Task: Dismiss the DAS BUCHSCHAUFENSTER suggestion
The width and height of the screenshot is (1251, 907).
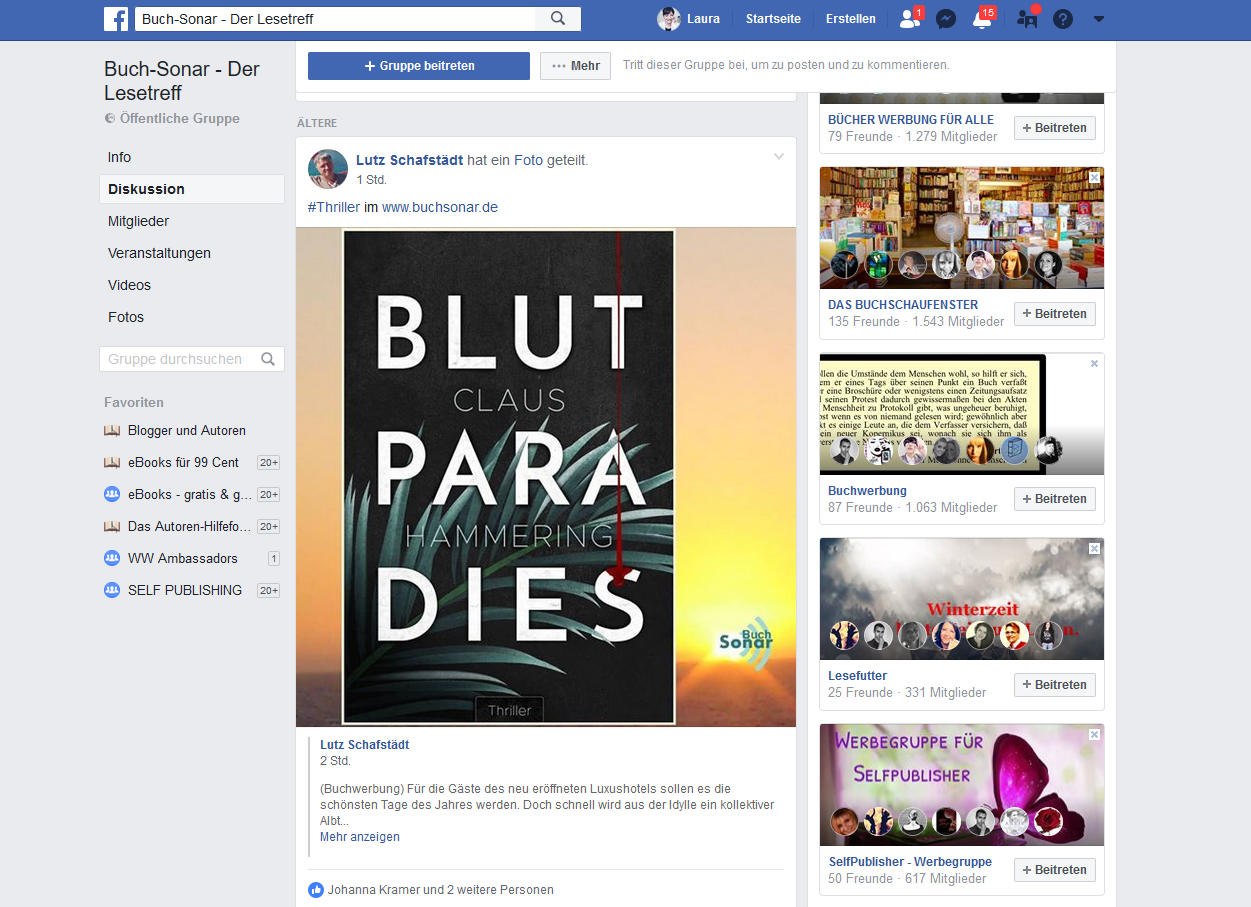Action: pos(1094,177)
